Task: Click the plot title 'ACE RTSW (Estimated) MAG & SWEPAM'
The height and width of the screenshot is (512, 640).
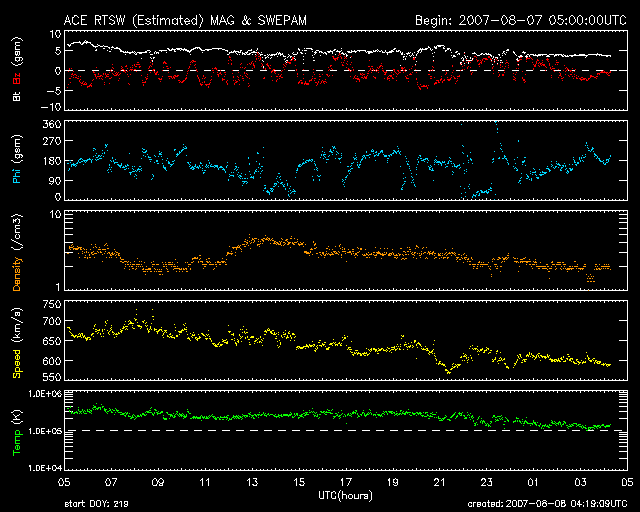Action: click(x=185, y=20)
